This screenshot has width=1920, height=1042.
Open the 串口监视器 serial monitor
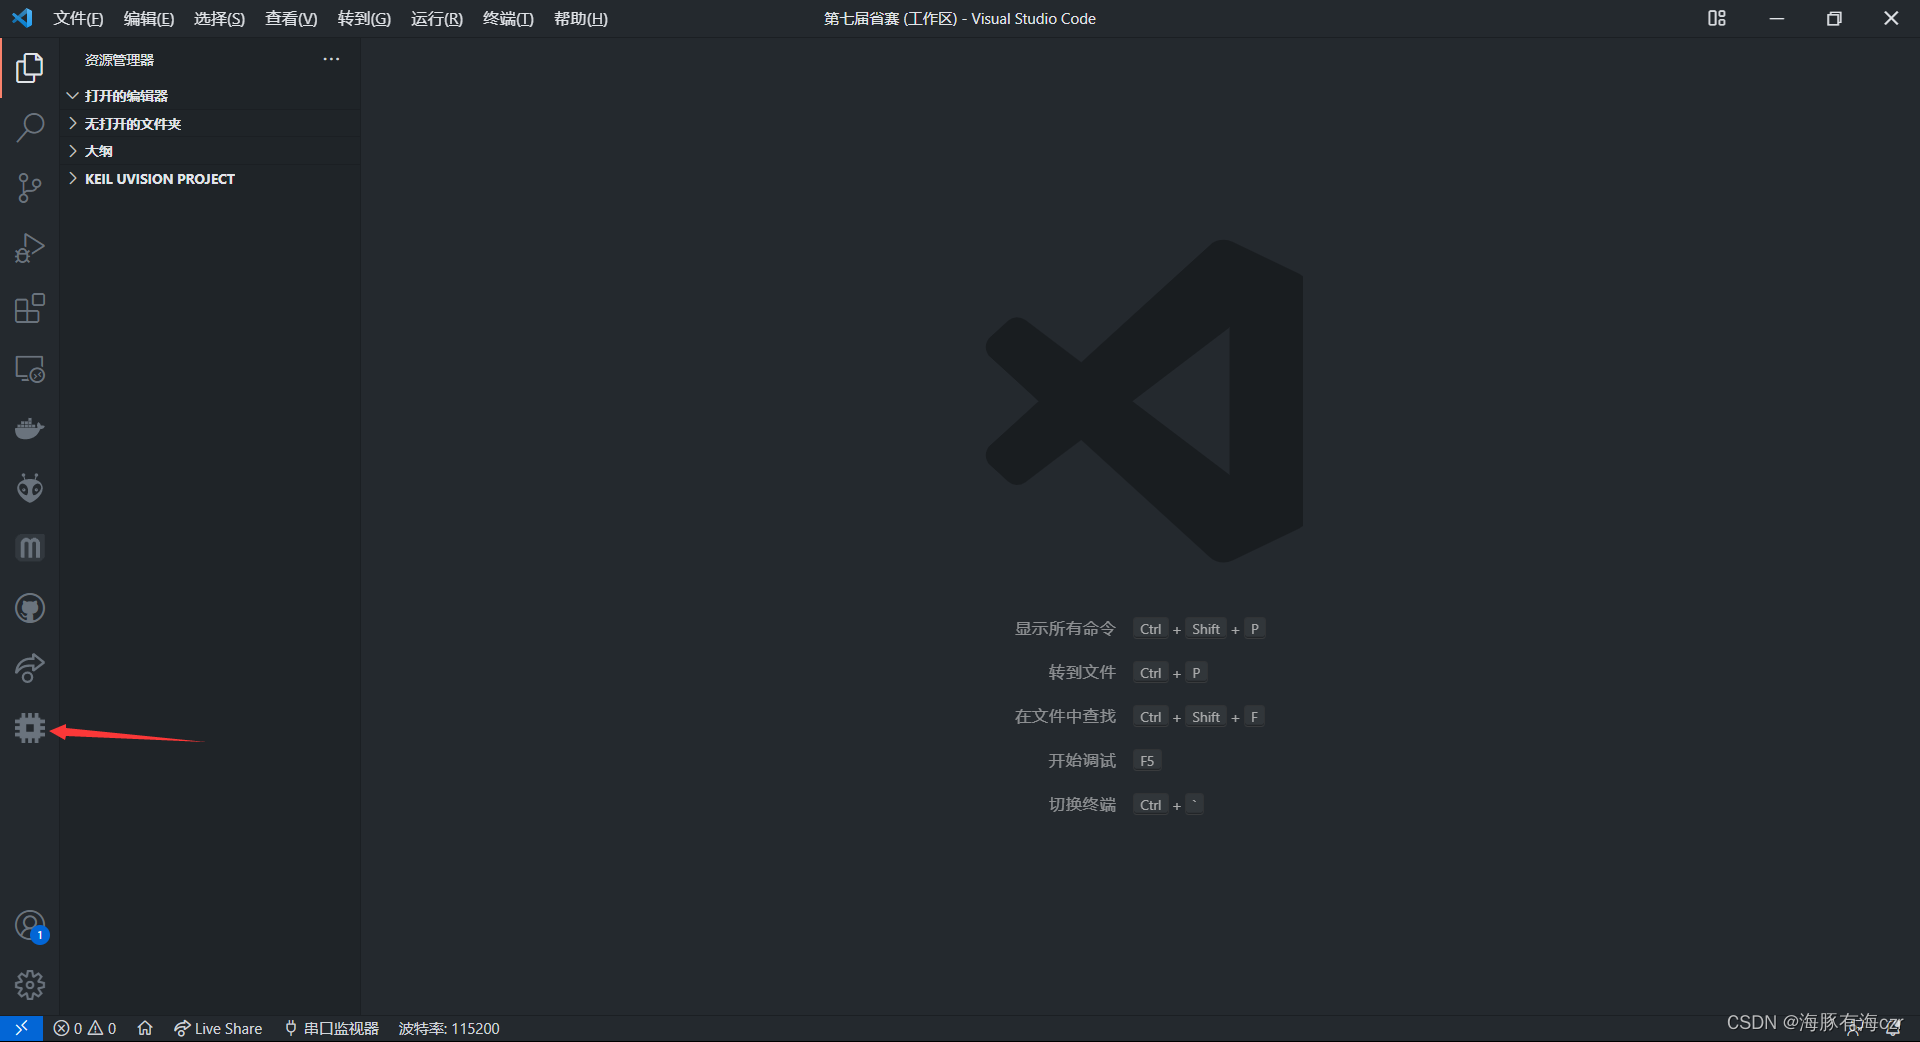[330, 1028]
